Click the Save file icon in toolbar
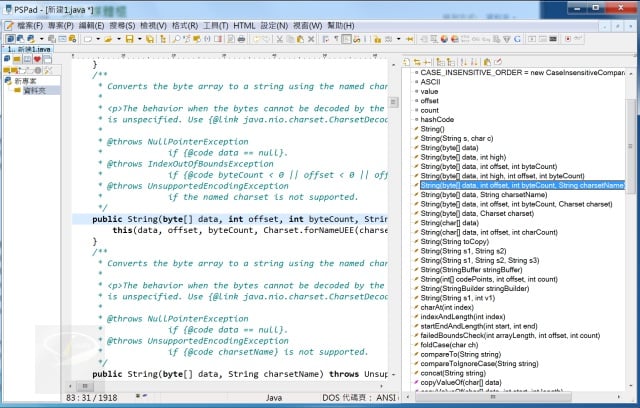 (x=127, y=39)
